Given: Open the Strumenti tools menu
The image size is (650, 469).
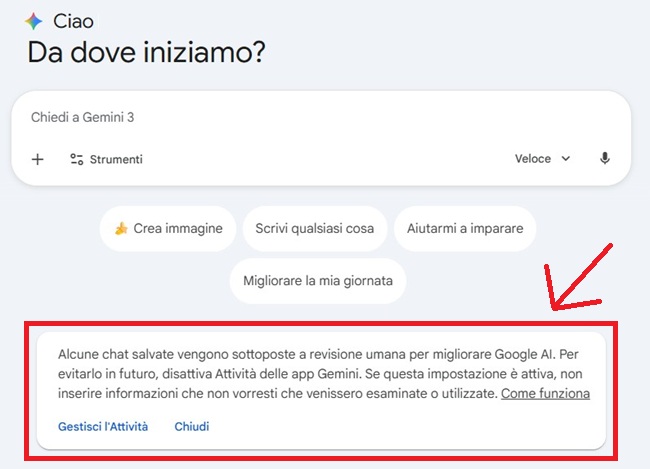Looking at the screenshot, I should pyautogui.click(x=106, y=159).
